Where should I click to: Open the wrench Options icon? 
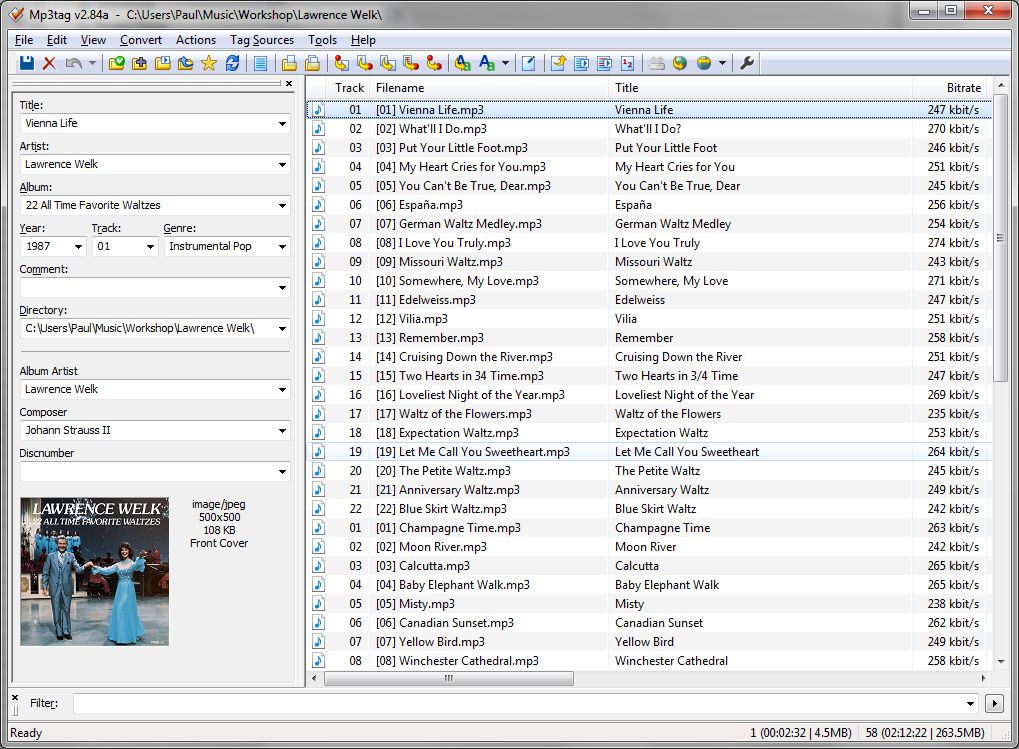pyautogui.click(x=747, y=63)
